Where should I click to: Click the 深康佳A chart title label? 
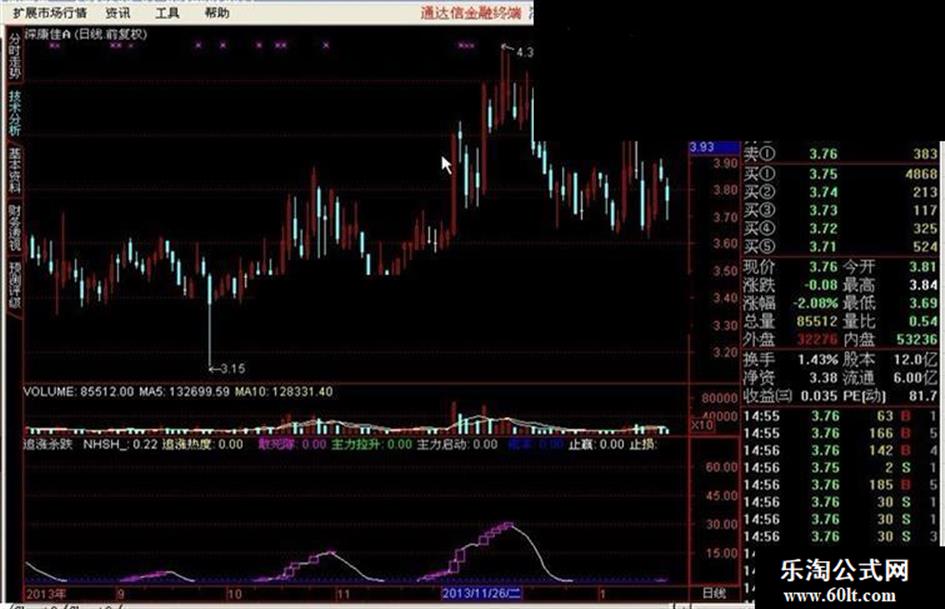[86, 34]
